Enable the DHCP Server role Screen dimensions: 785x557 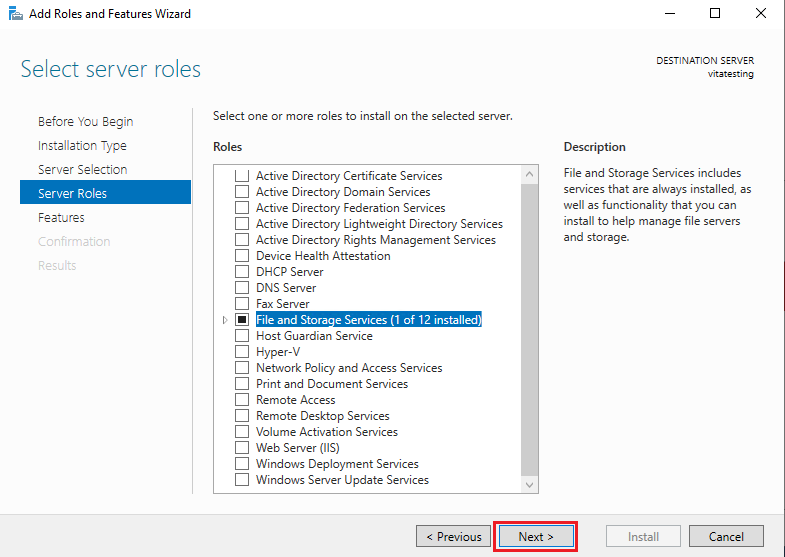pos(242,272)
